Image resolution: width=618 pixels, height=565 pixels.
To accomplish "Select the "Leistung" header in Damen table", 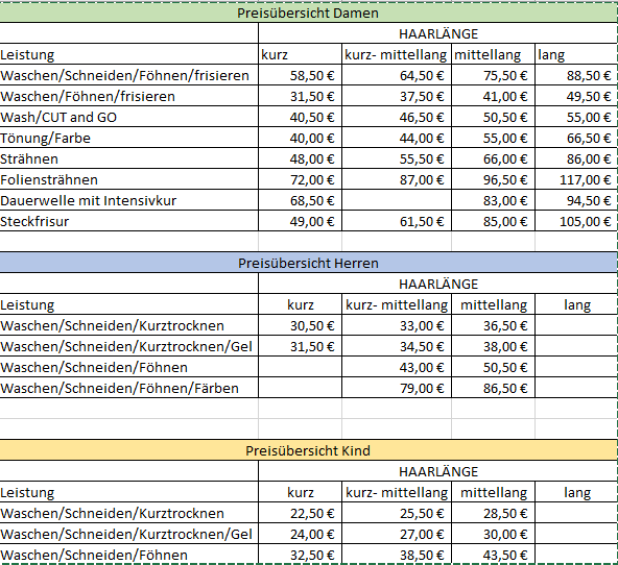I will click(28, 55).
